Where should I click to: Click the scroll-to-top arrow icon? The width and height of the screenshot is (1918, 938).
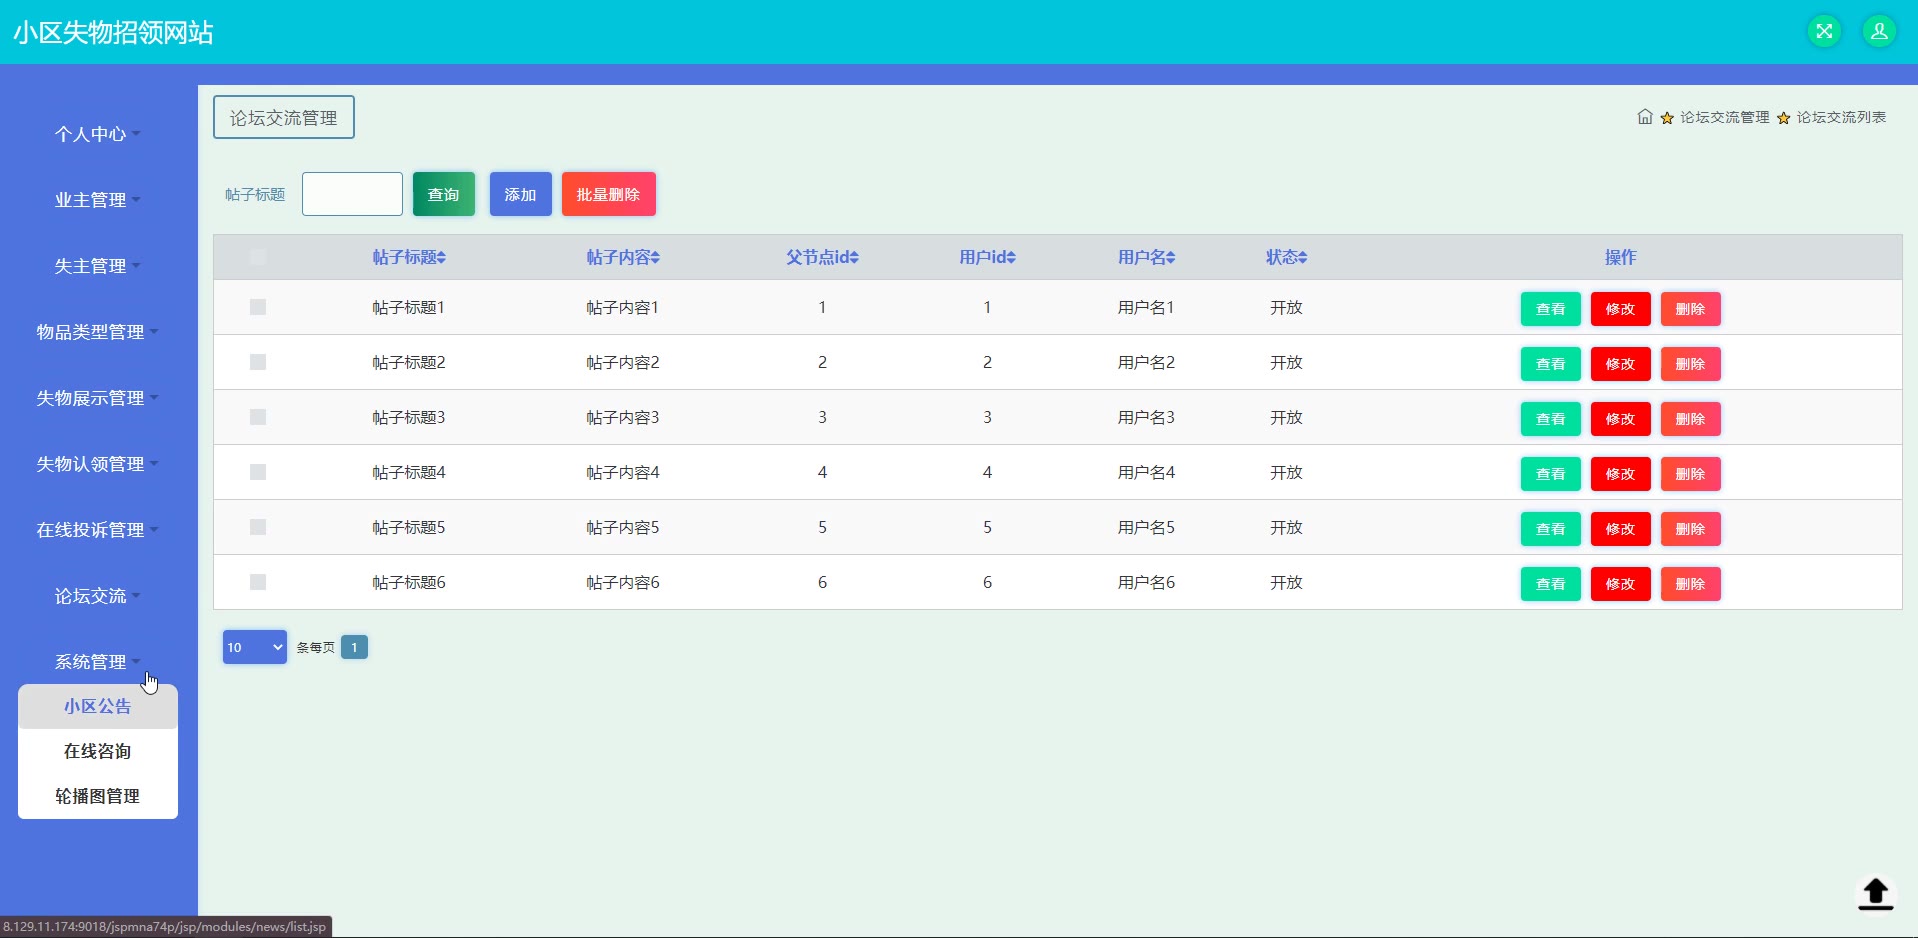[1876, 893]
